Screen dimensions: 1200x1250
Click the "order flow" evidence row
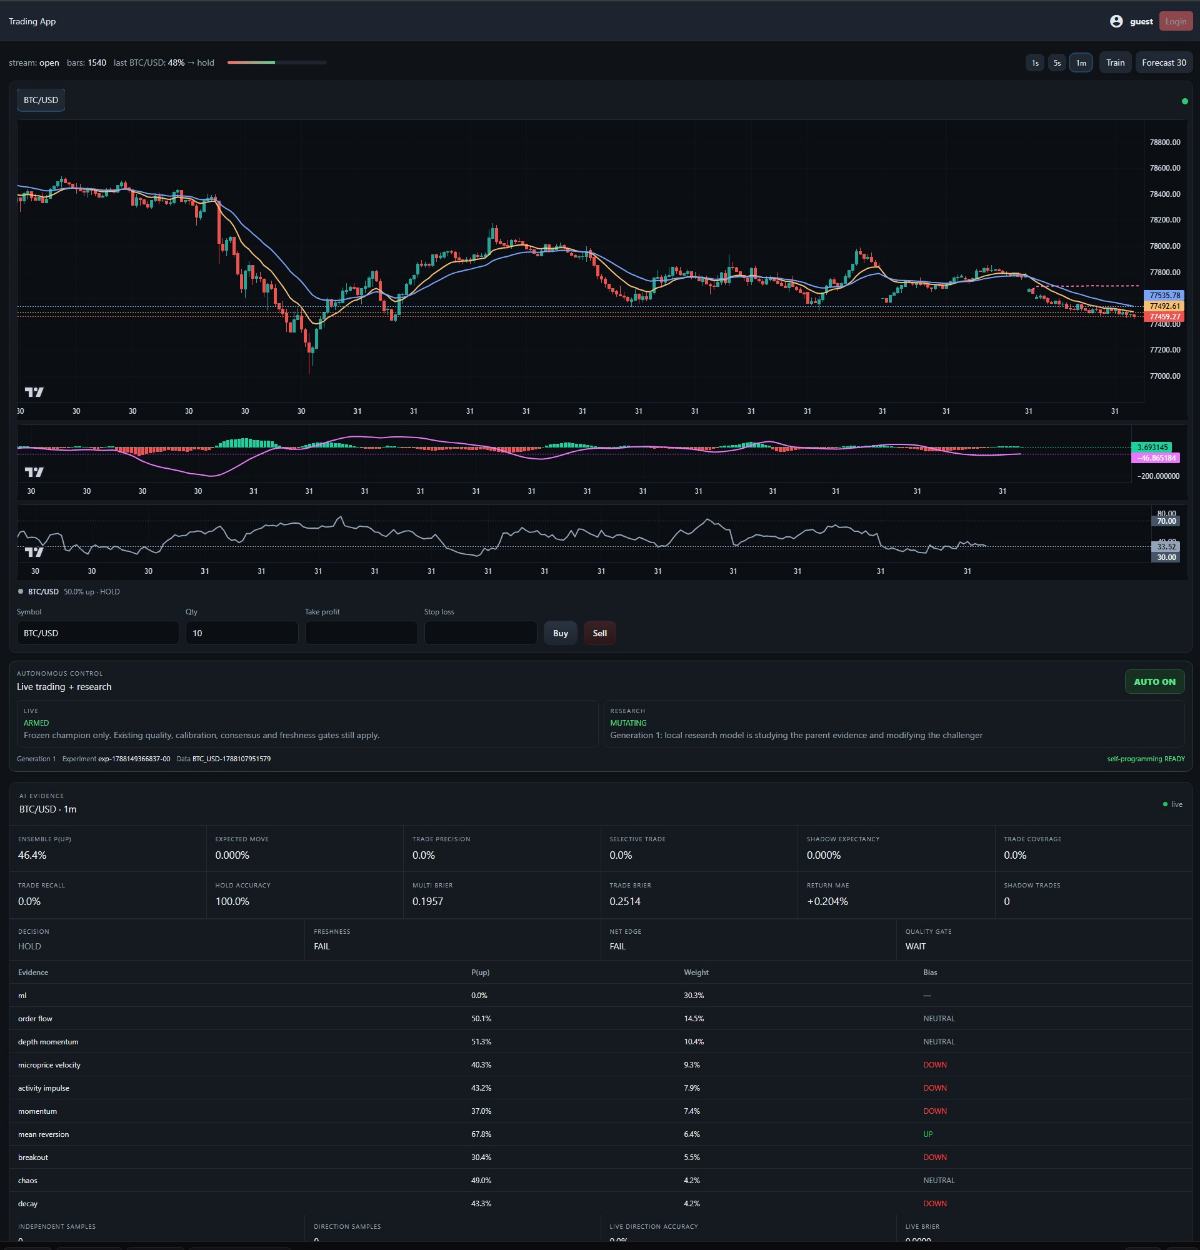pos(600,1018)
